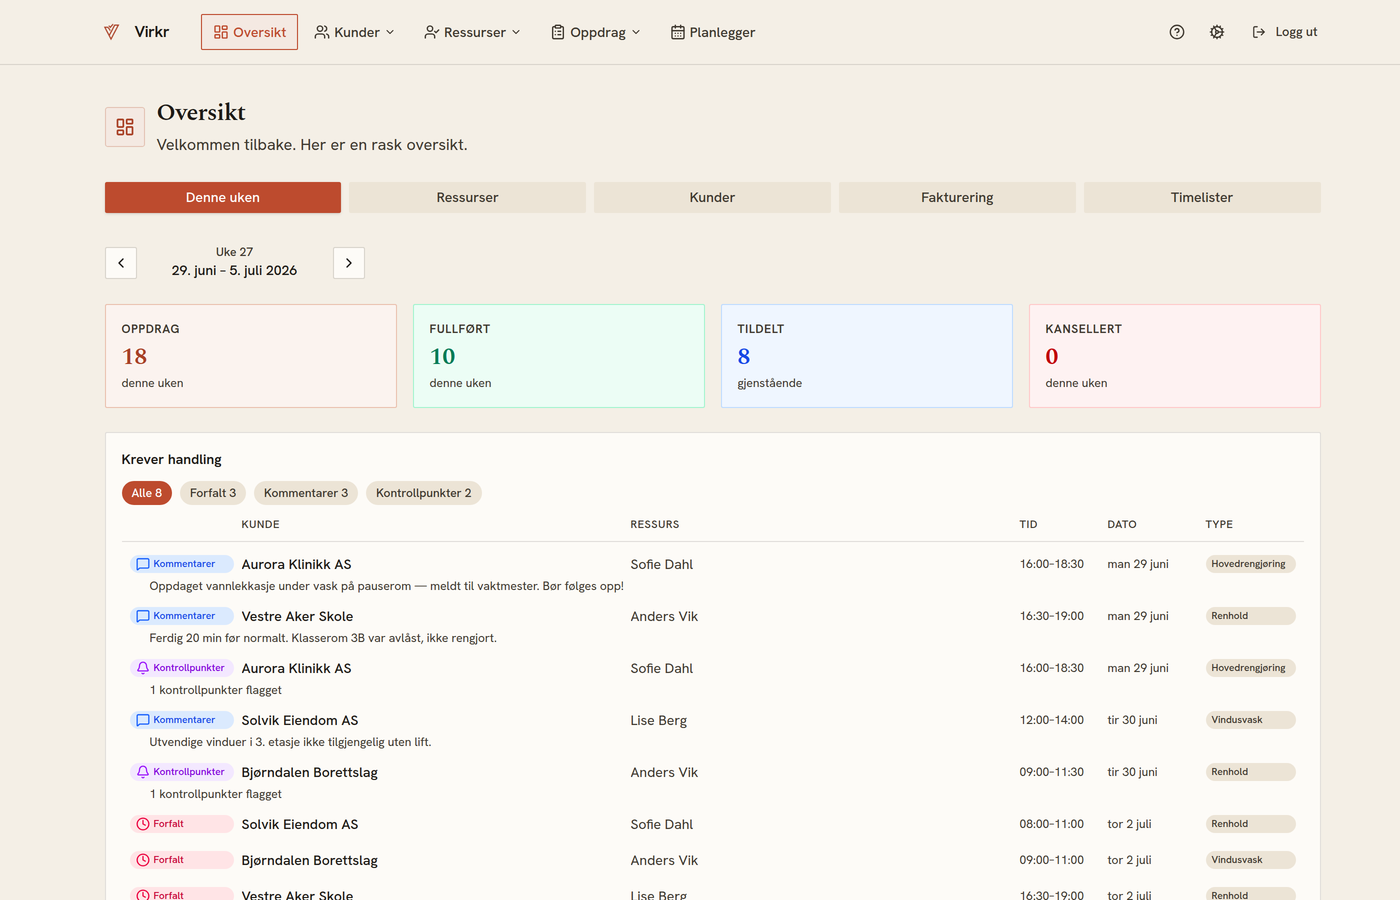
Task: Filter by Forfalt 3 chip
Action: click(213, 493)
